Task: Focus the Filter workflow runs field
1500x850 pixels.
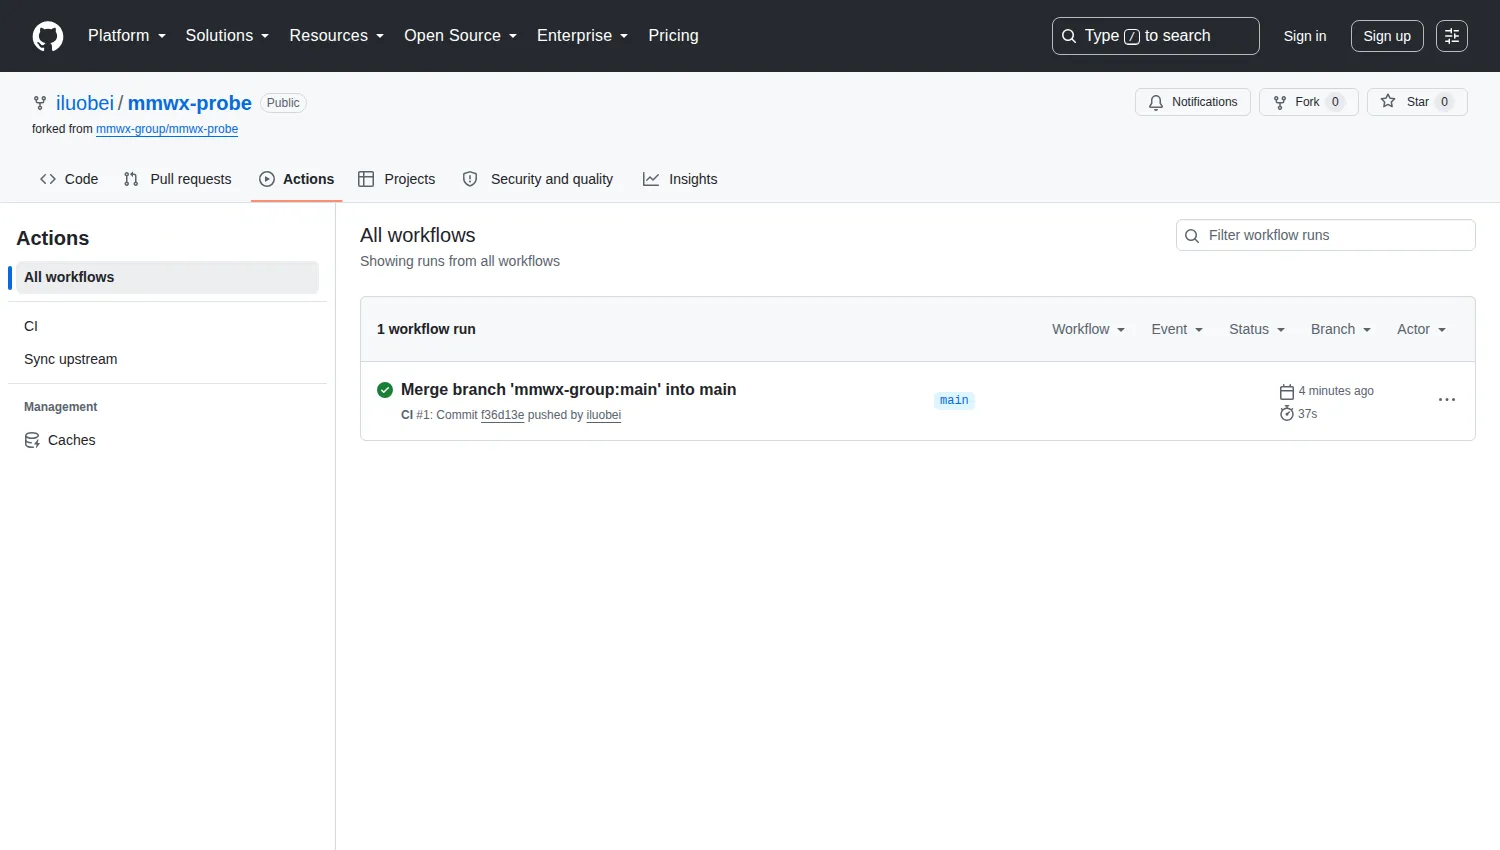Action: coord(1326,235)
